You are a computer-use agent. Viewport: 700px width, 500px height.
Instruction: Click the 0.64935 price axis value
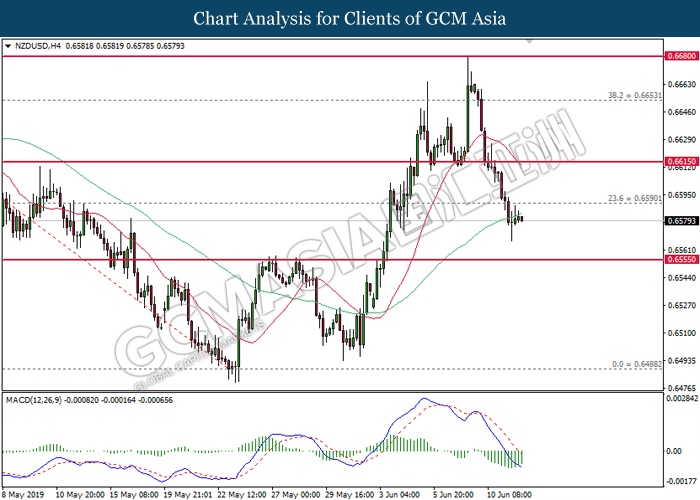[x=682, y=360]
